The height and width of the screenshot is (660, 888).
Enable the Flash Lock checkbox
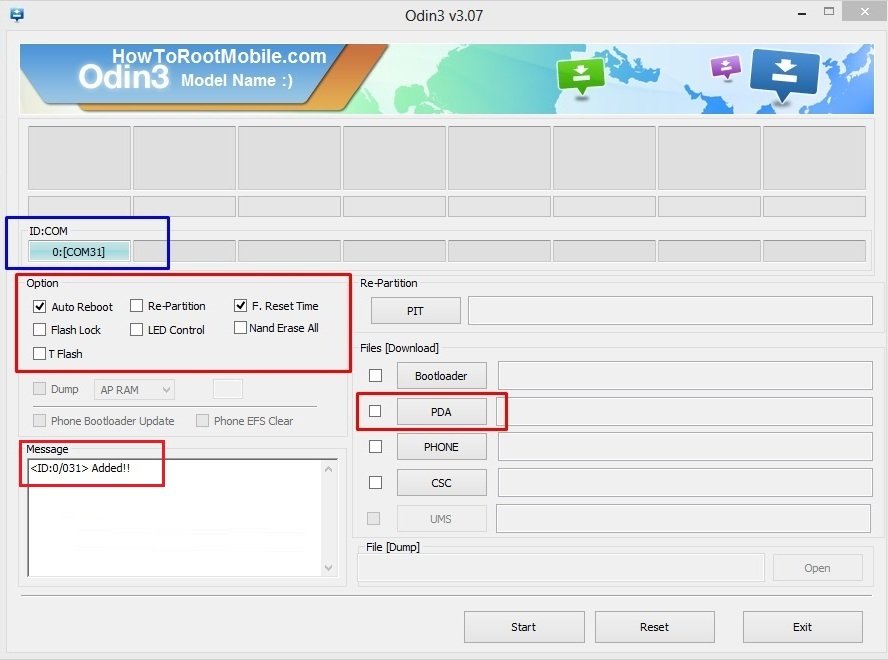(39, 330)
